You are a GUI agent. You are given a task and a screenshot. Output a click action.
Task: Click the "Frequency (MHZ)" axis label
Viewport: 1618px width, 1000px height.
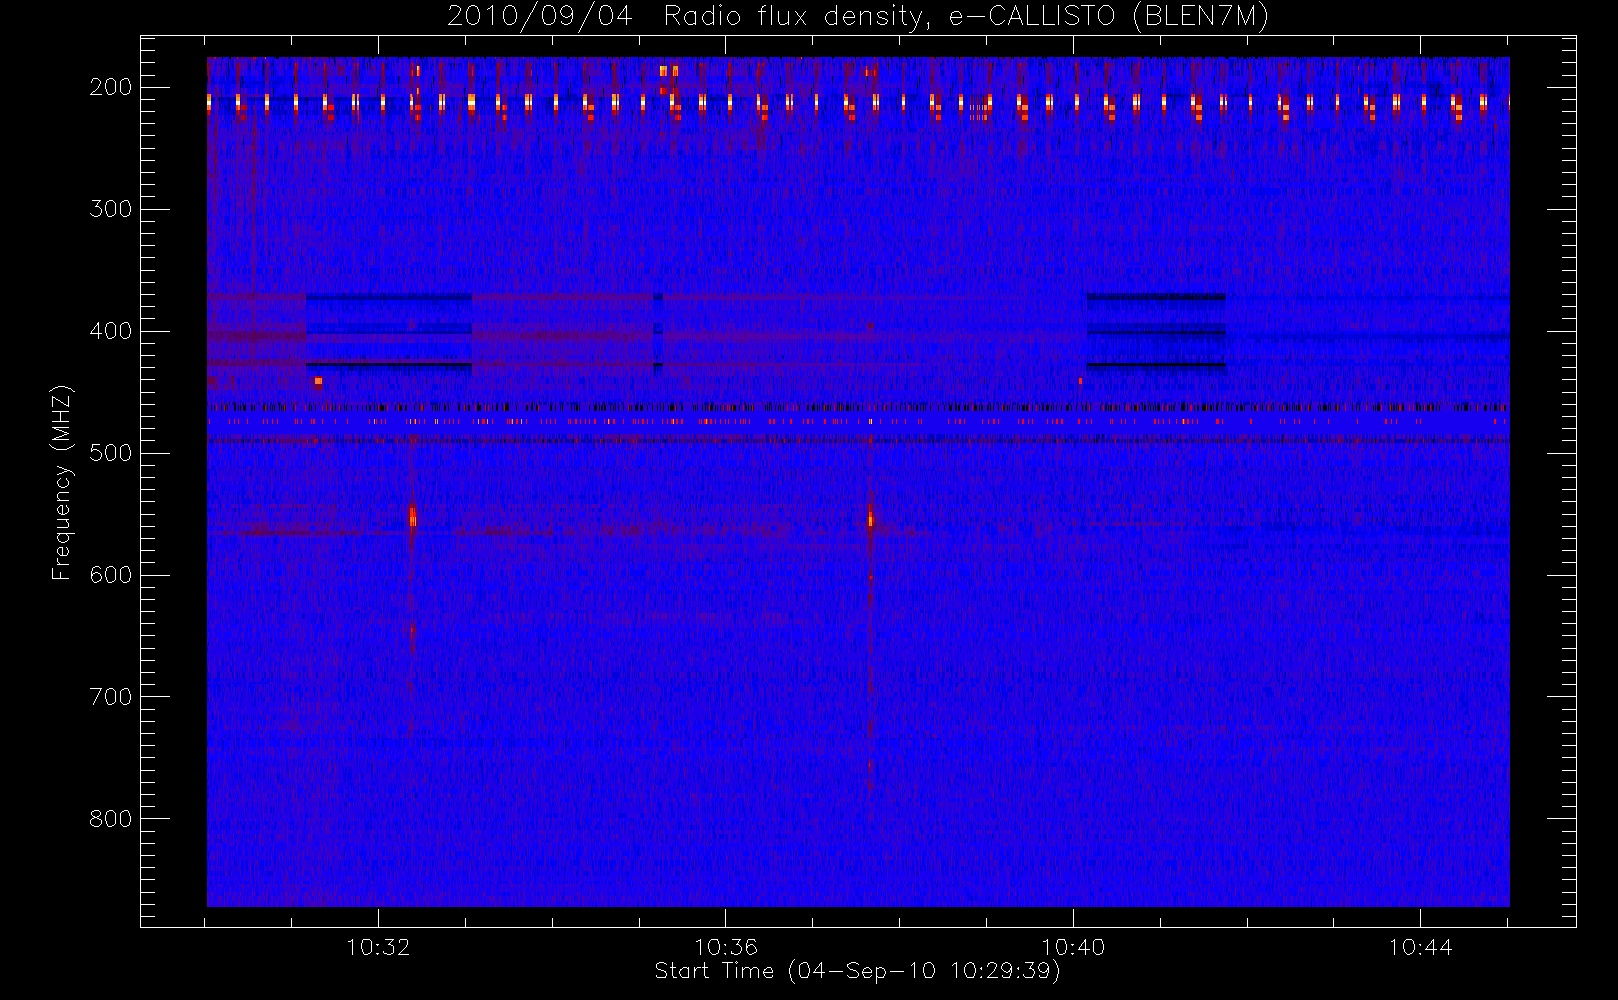[x=62, y=482]
